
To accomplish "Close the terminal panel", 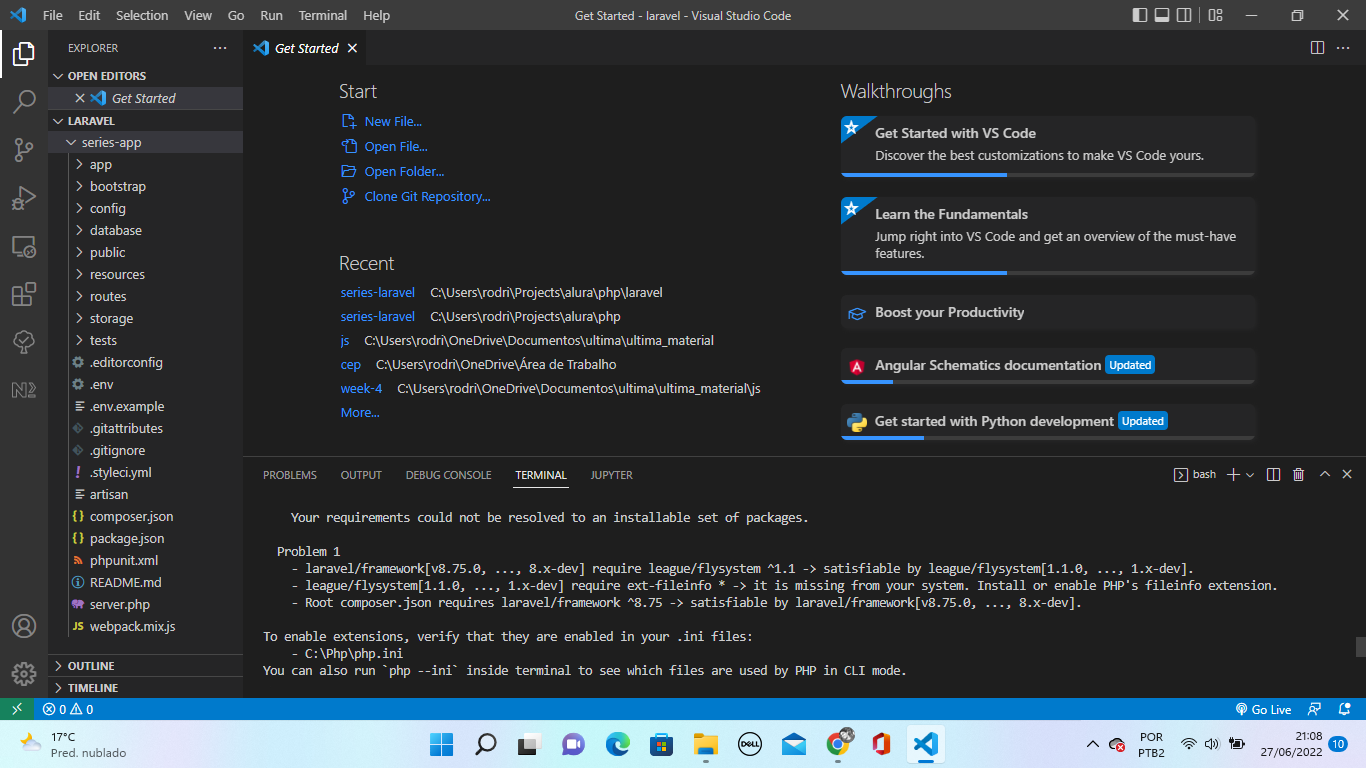I will [1347, 475].
